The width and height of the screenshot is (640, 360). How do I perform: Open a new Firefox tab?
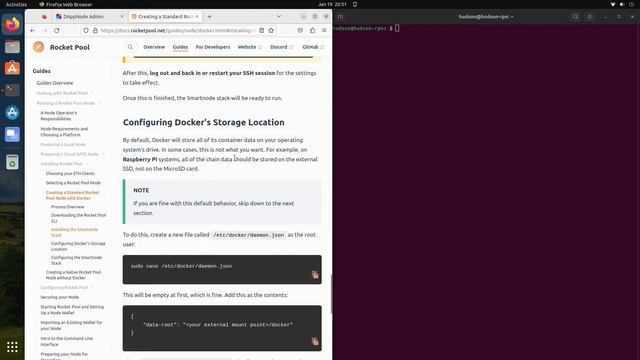[x=209, y=17]
